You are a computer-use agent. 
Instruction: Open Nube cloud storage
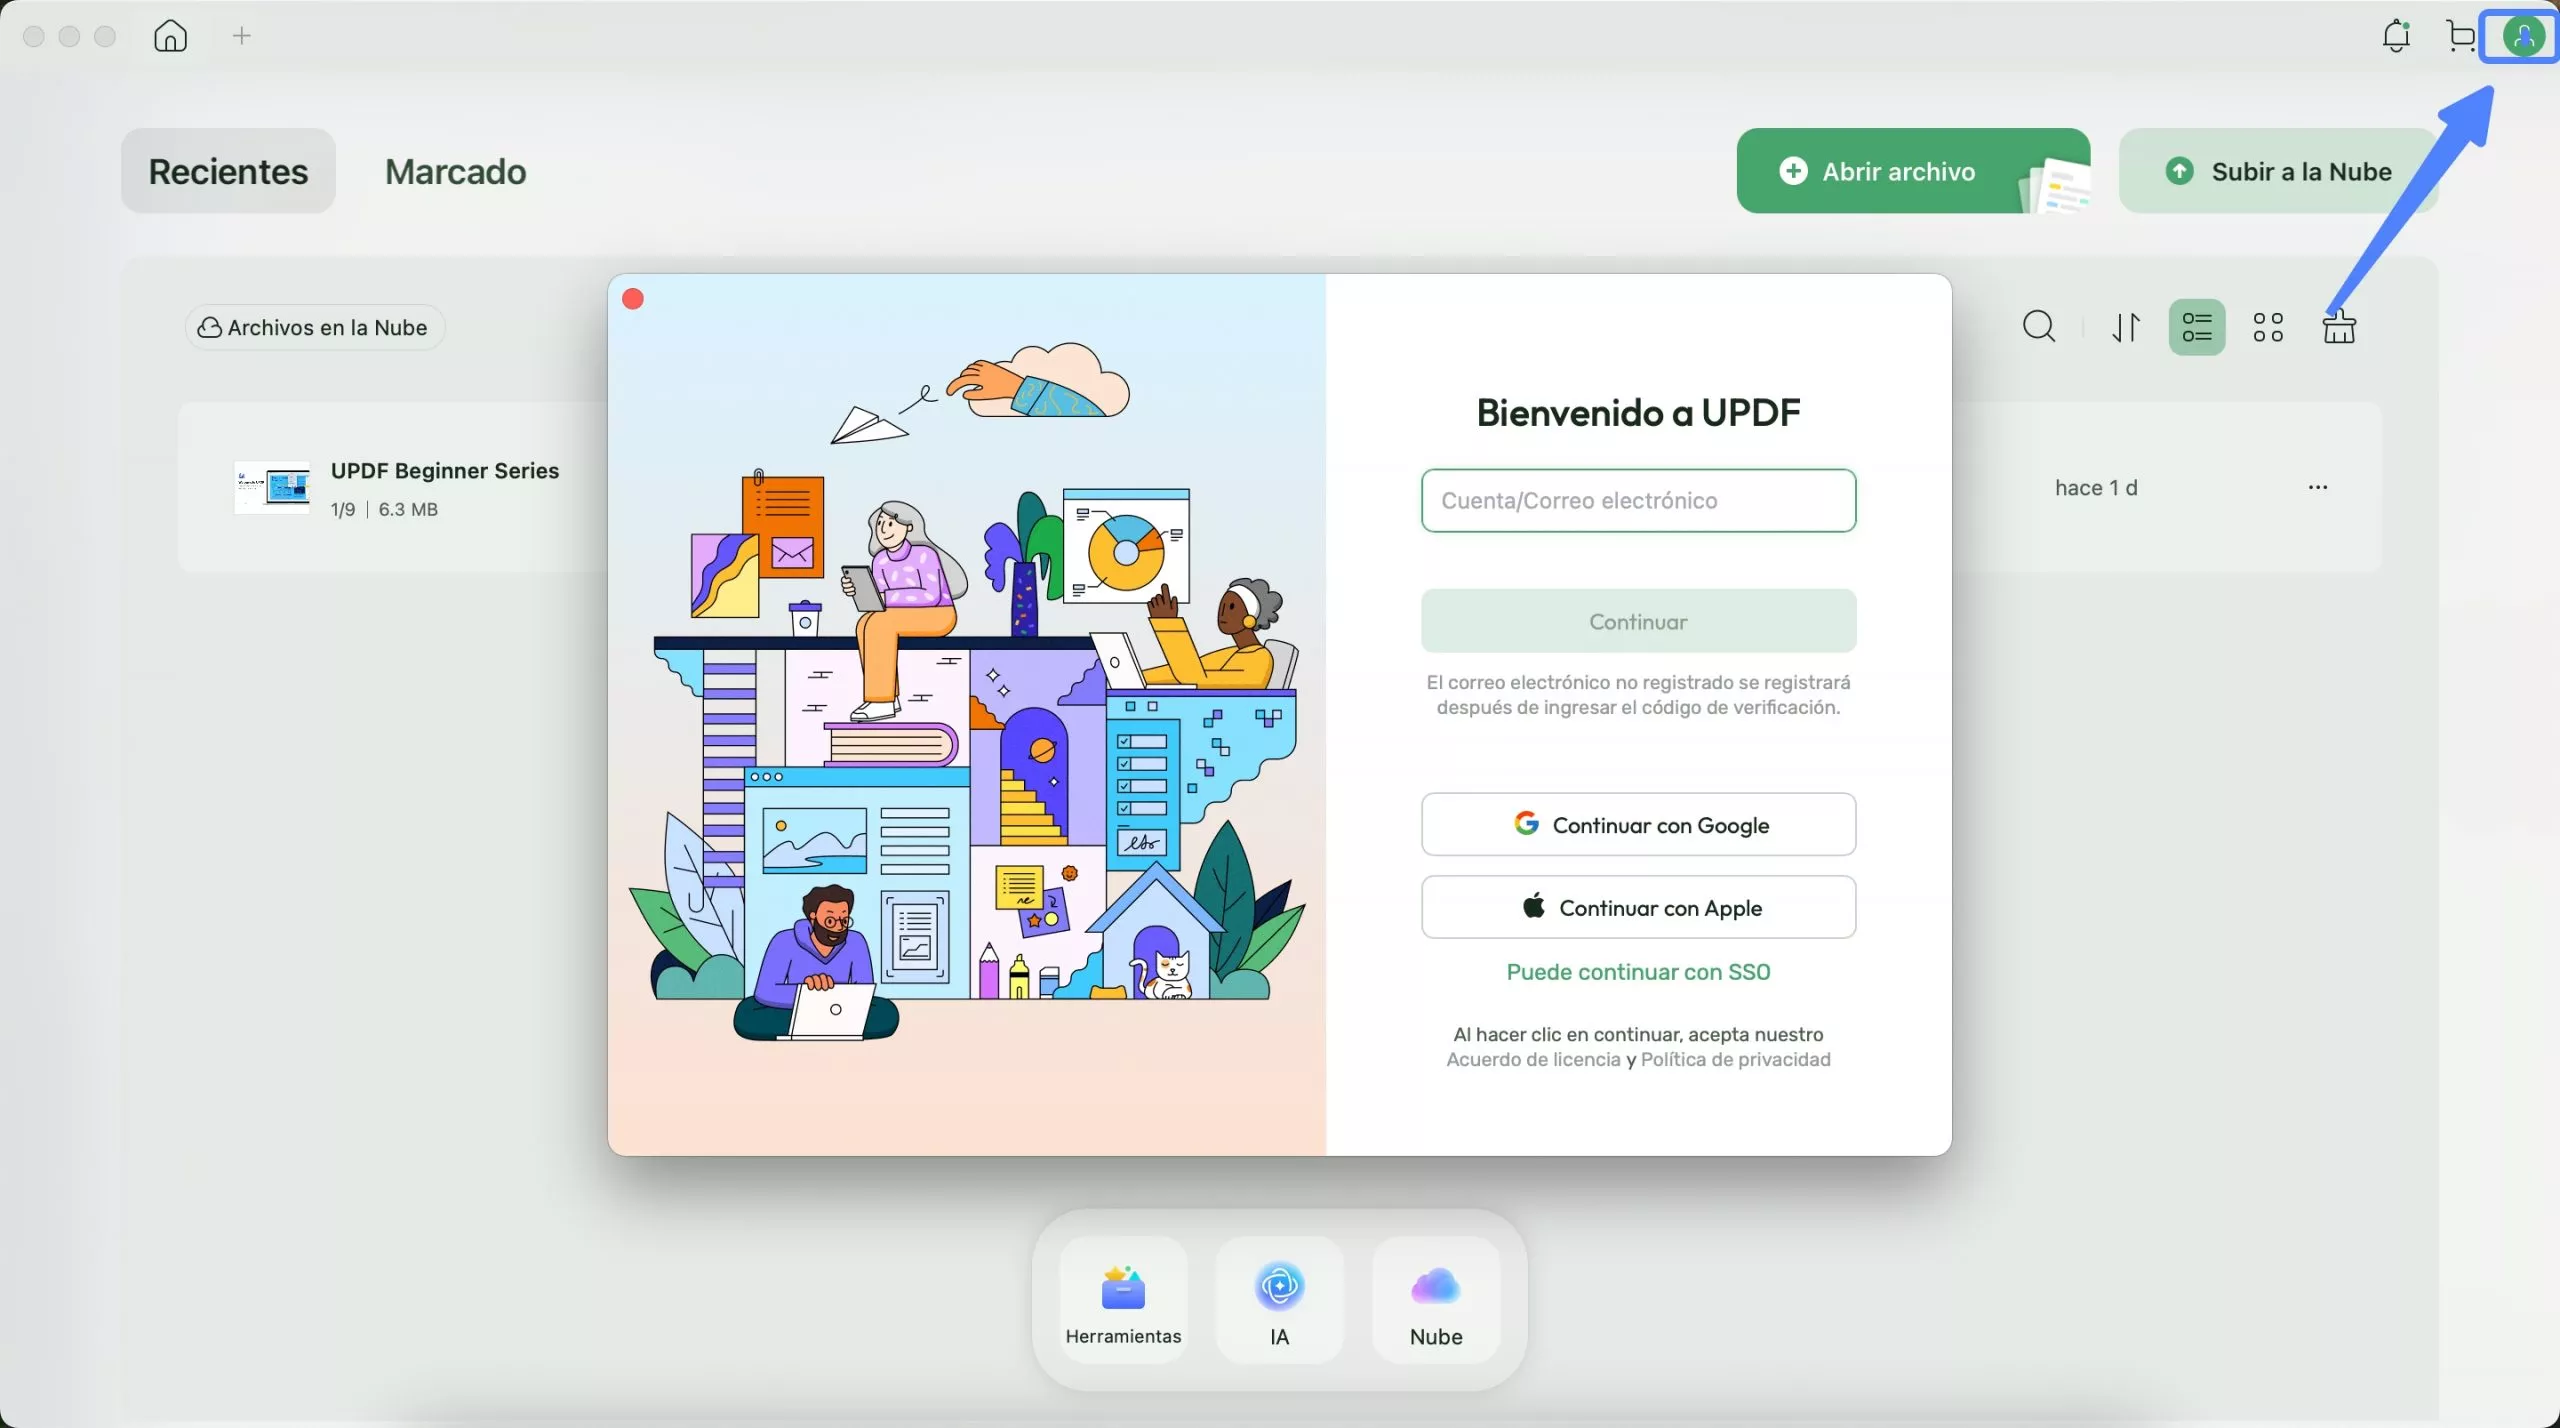pyautogui.click(x=1436, y=1300)
